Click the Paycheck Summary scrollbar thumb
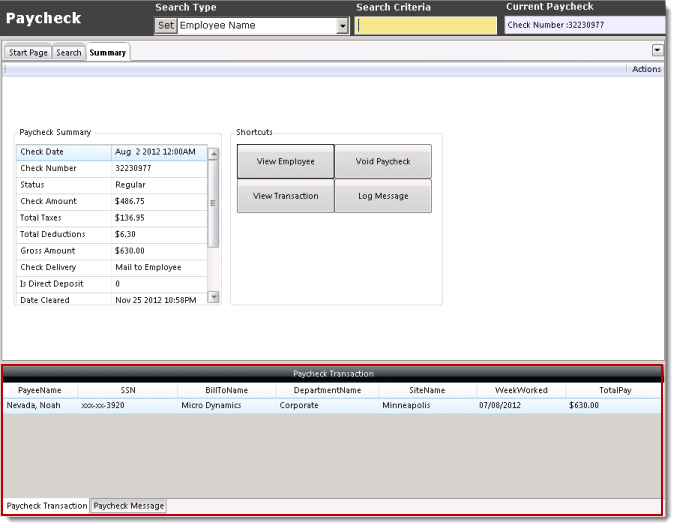677x528 pixels. [x=213, y=204]
